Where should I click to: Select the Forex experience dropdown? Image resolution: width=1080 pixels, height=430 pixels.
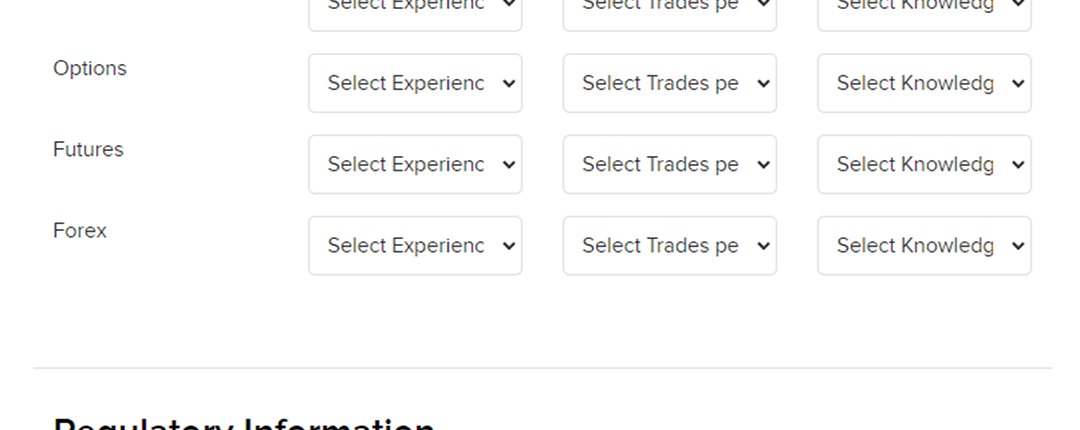(x=414, y=245)
